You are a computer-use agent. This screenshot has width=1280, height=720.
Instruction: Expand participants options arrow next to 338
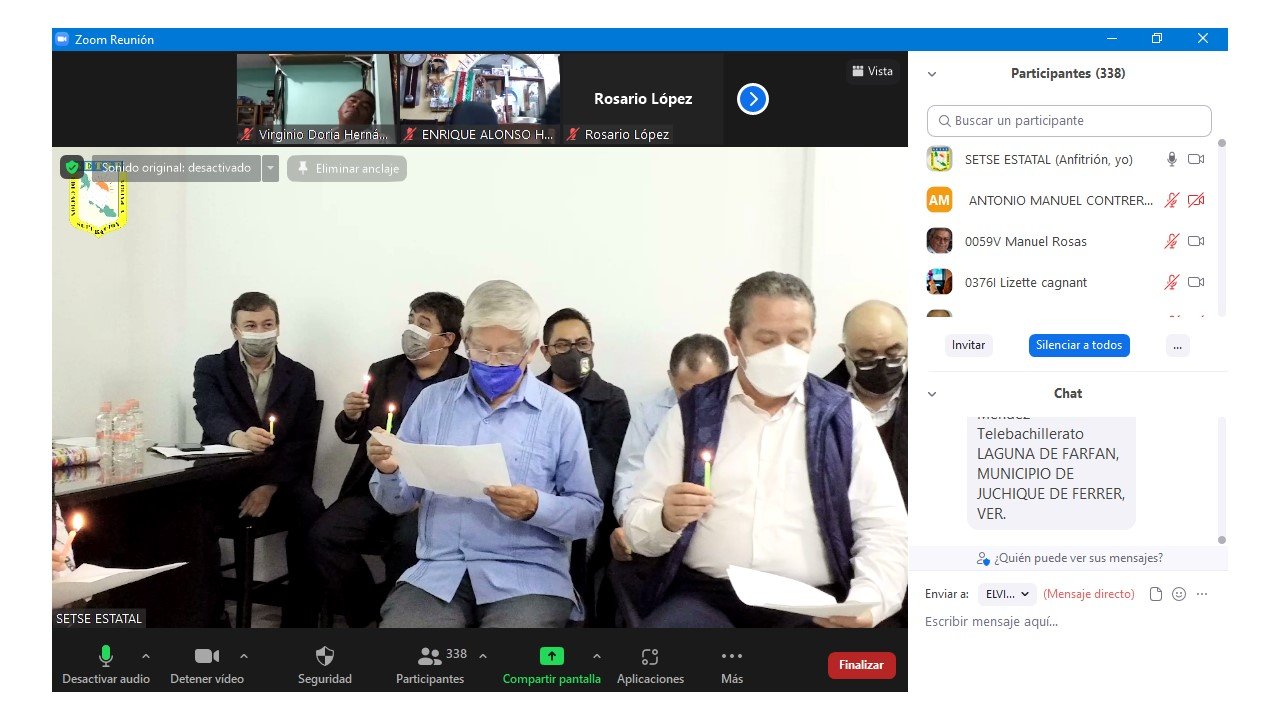tap(483, 656)
